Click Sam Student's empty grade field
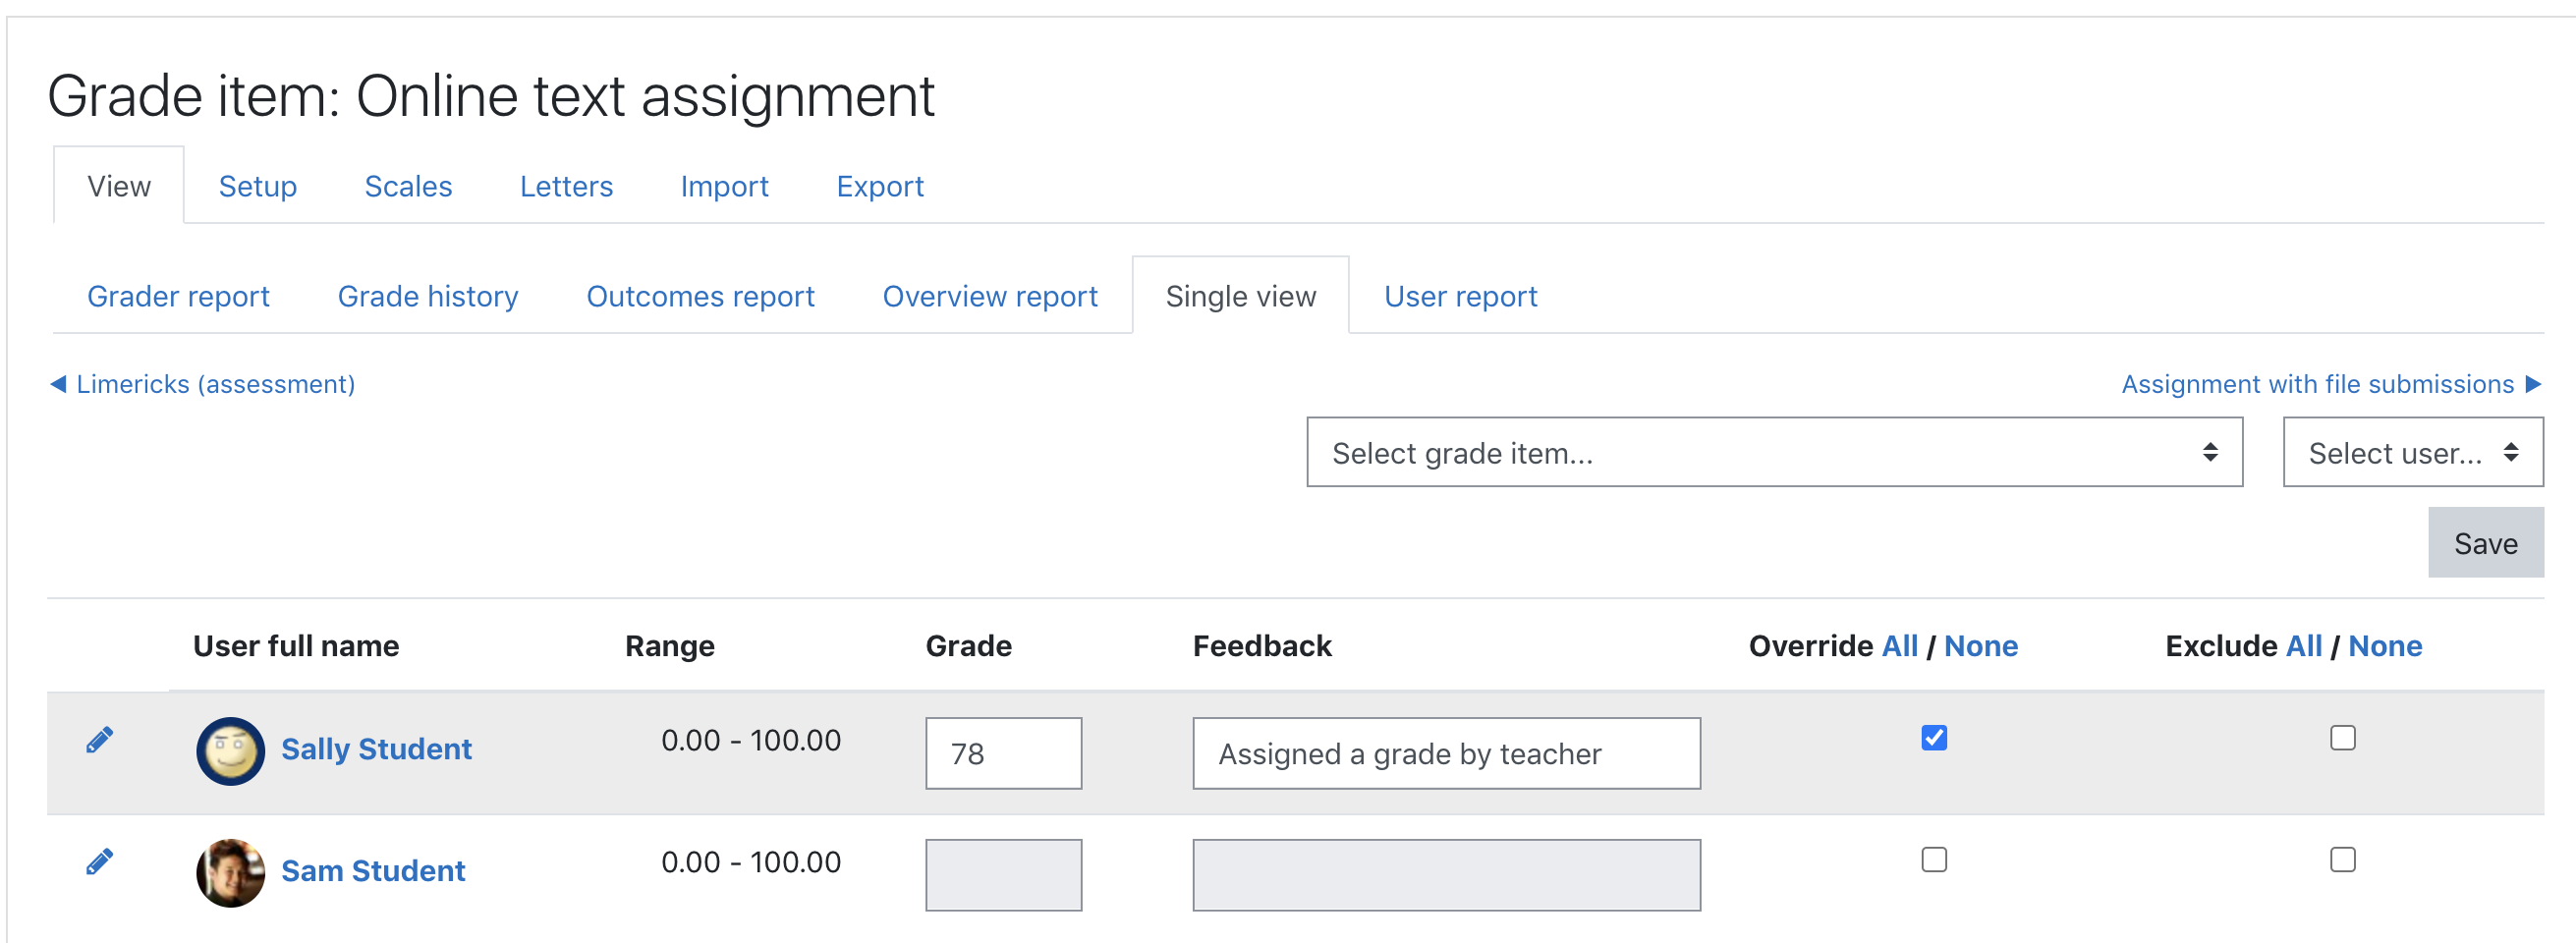Screen dimensions: 2576x943 pyautogui.click(x=1003, y=875)
